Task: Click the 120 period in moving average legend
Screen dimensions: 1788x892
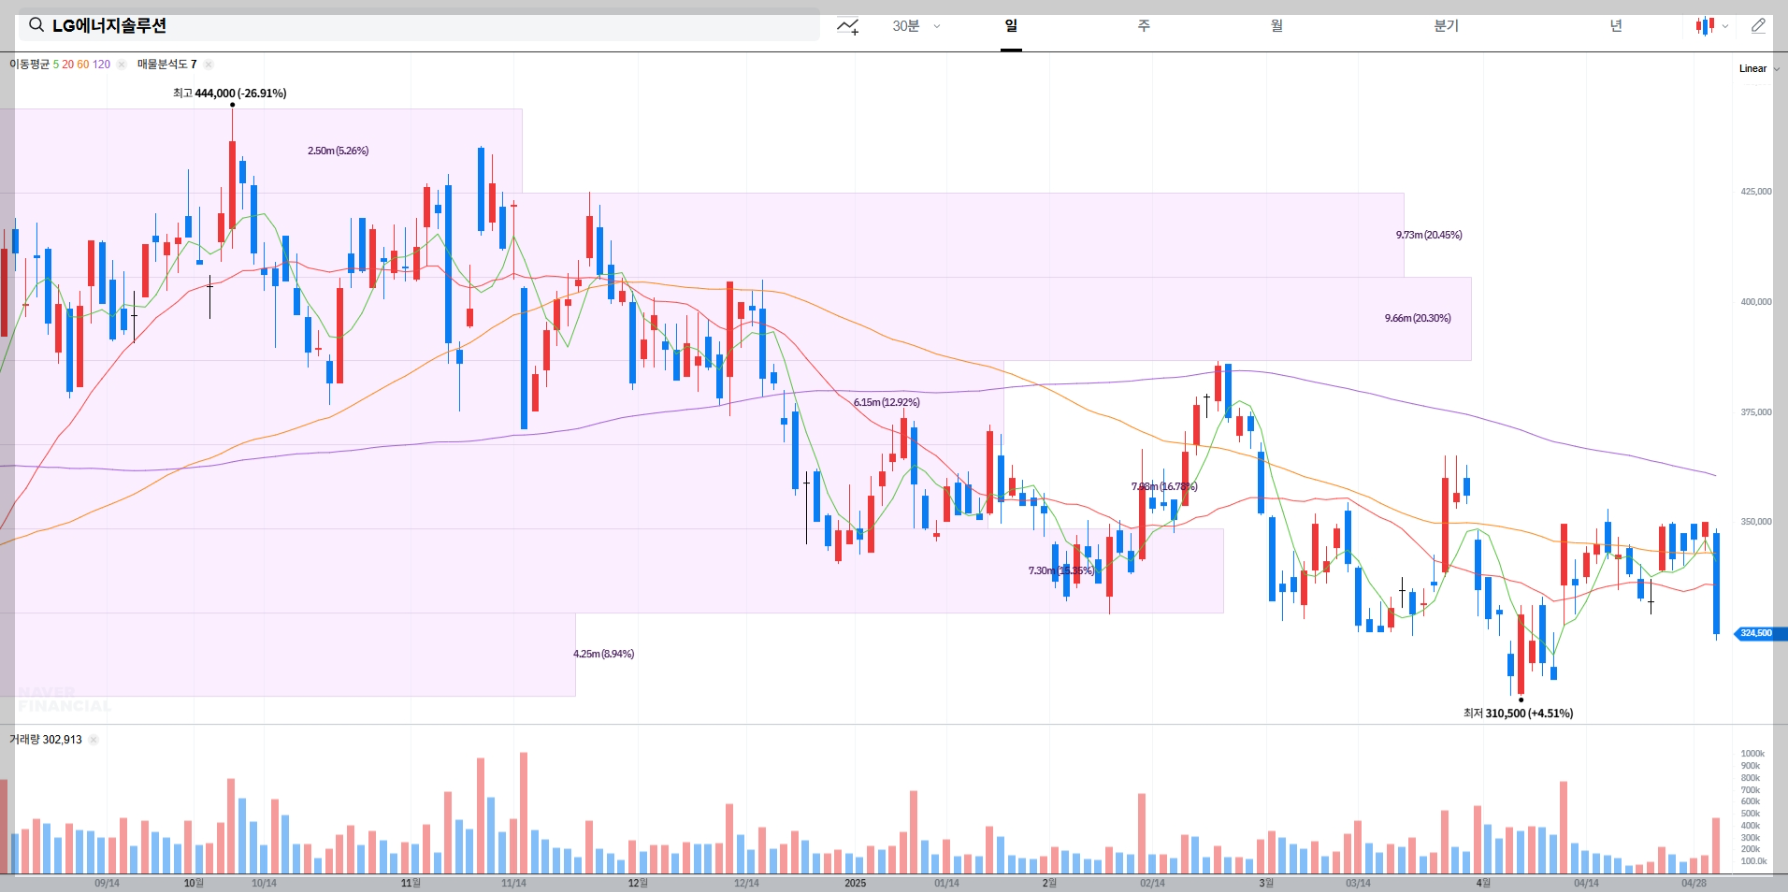Action: 102,64
